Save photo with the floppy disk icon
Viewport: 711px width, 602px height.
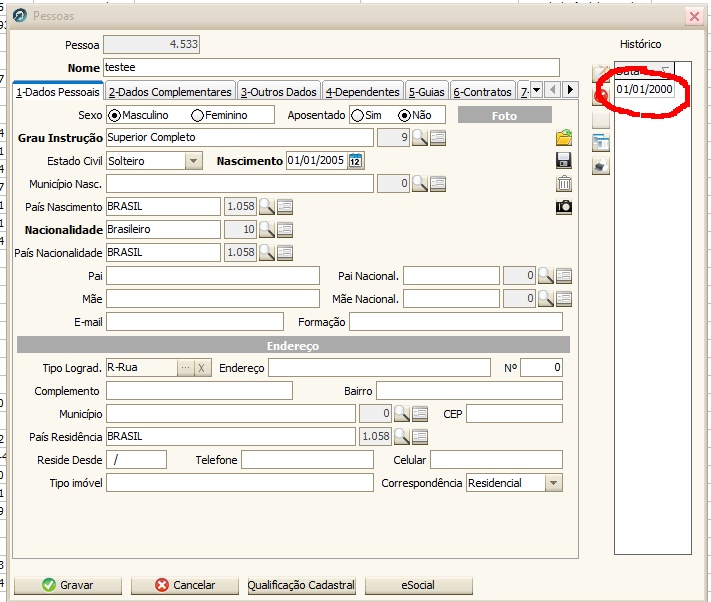564,160
